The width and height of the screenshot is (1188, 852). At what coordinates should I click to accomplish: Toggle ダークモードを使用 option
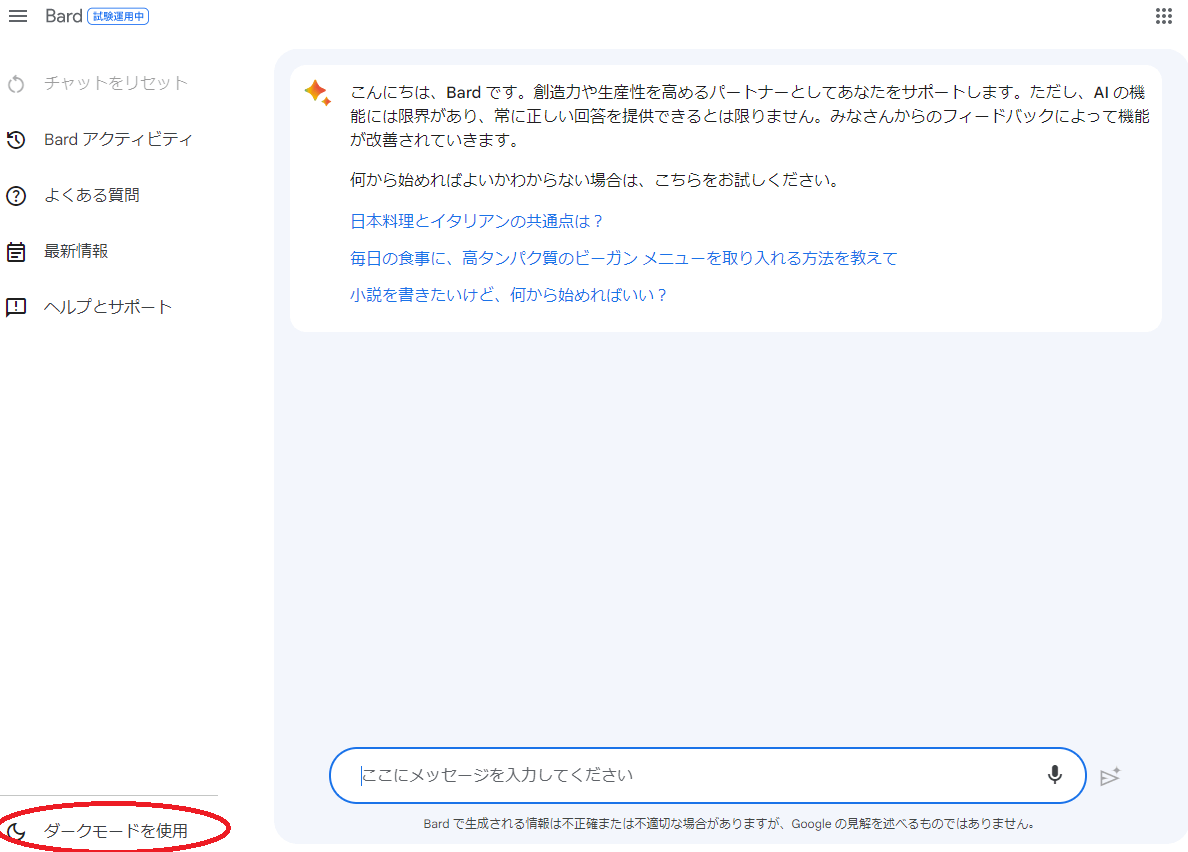[x=116, y=831]
